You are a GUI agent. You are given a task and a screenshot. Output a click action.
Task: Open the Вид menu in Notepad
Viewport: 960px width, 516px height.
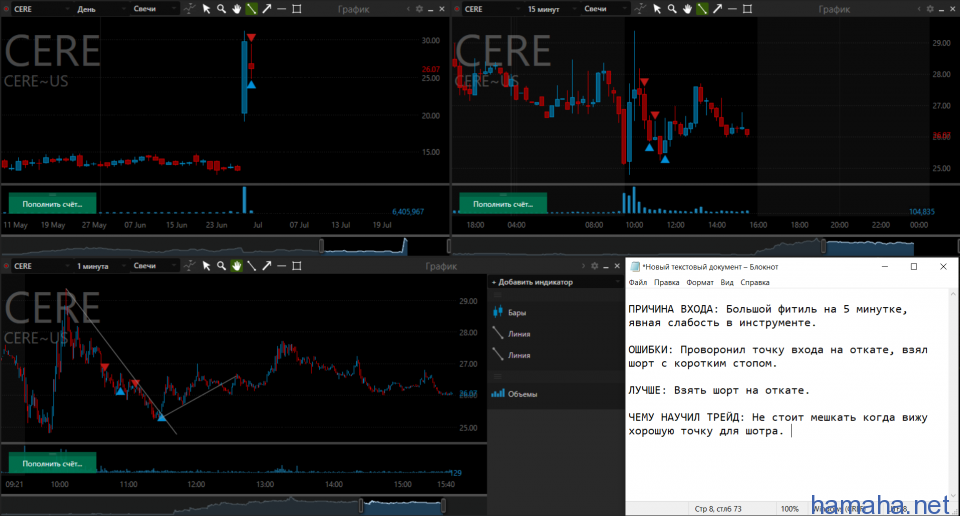pyautogui.click(x=727, y=283)
